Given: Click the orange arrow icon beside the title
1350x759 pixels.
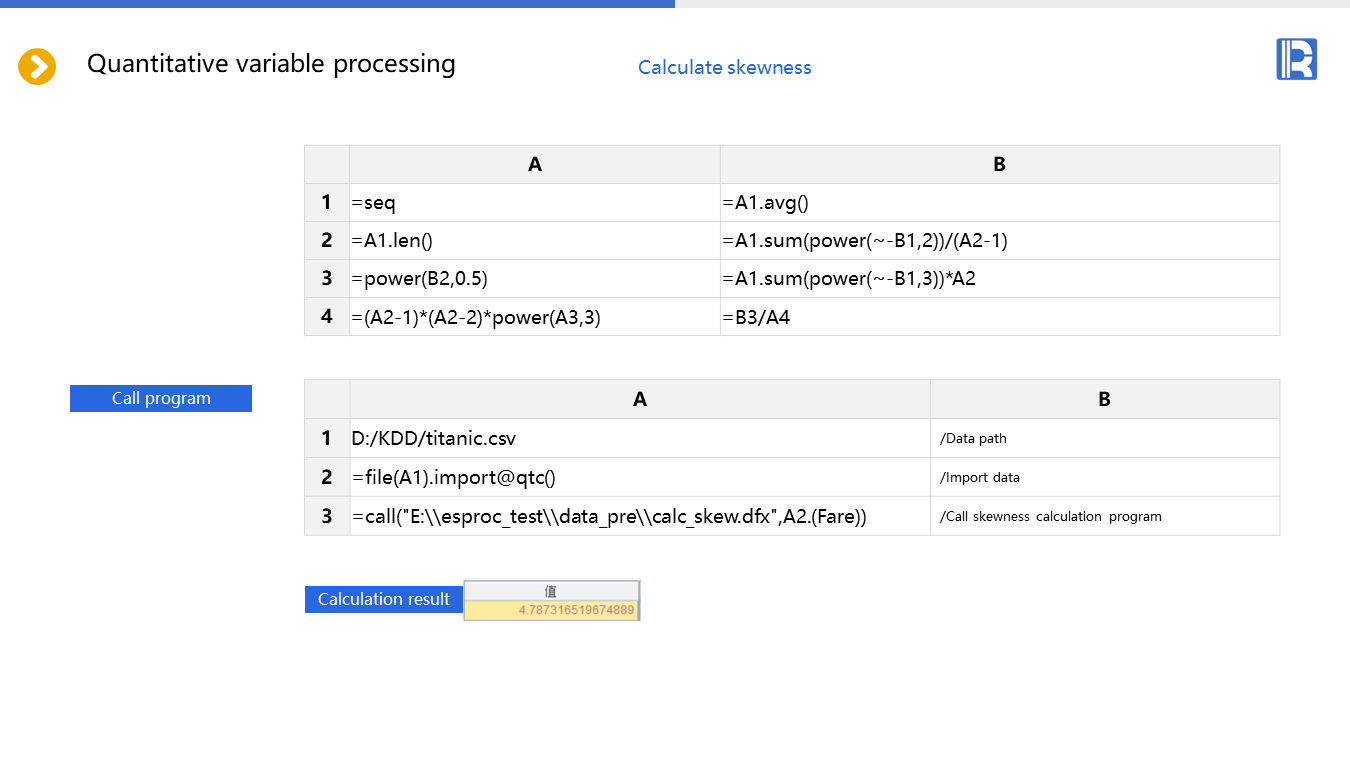Looking at the screenshot, I should point(37,67).
